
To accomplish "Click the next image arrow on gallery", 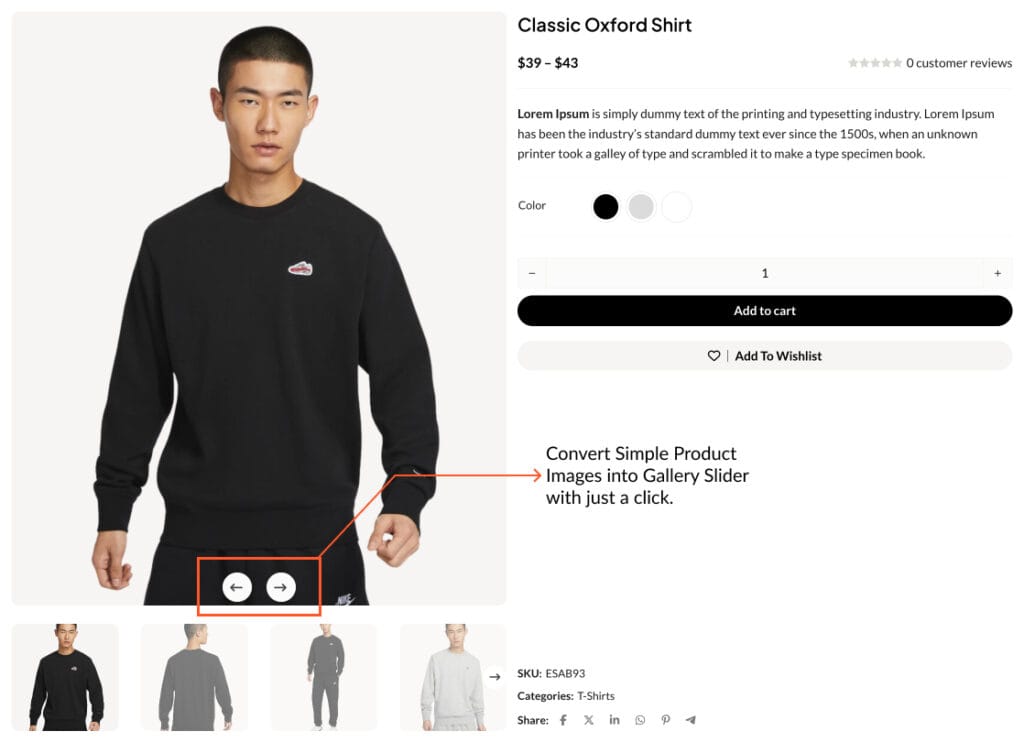I will tap(281, 587).
